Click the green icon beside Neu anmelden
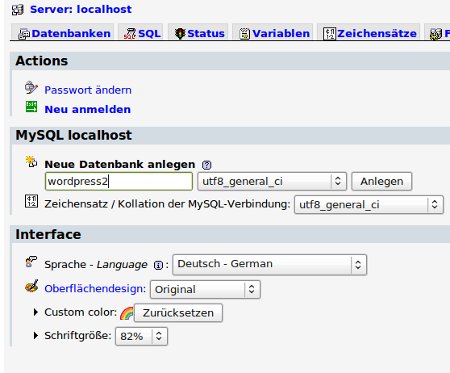The height and width of the screenshot is (373, 450). [x=31, y=107]
